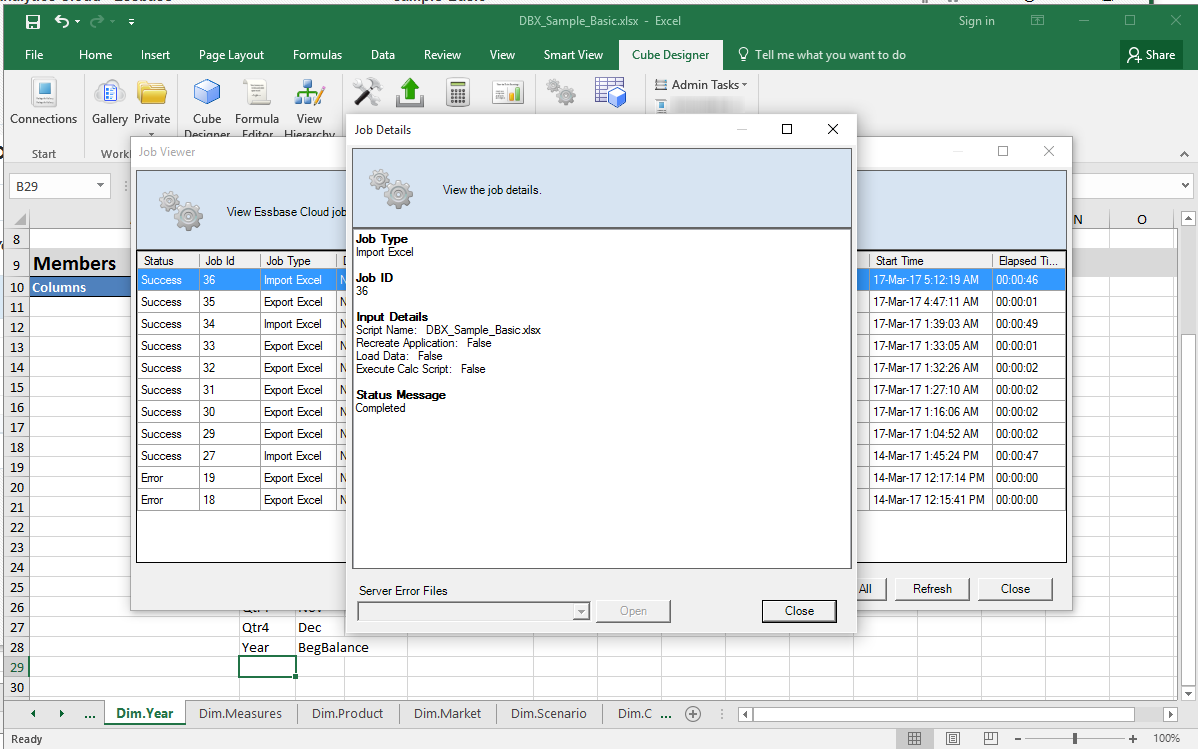The height and width of the screenshot is (749, 1198).
Task: Click the View Jobs gears icon in ribbon
Action: click(x=562, y=93)
